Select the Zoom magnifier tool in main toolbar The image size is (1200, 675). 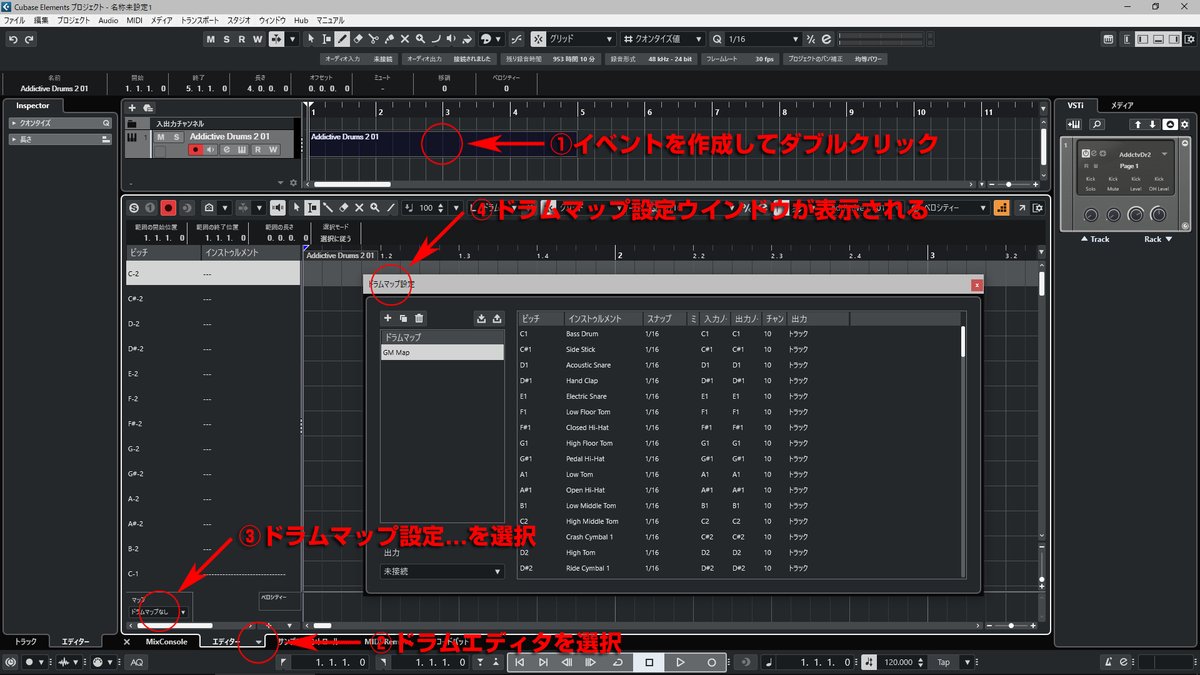[420, 39]
